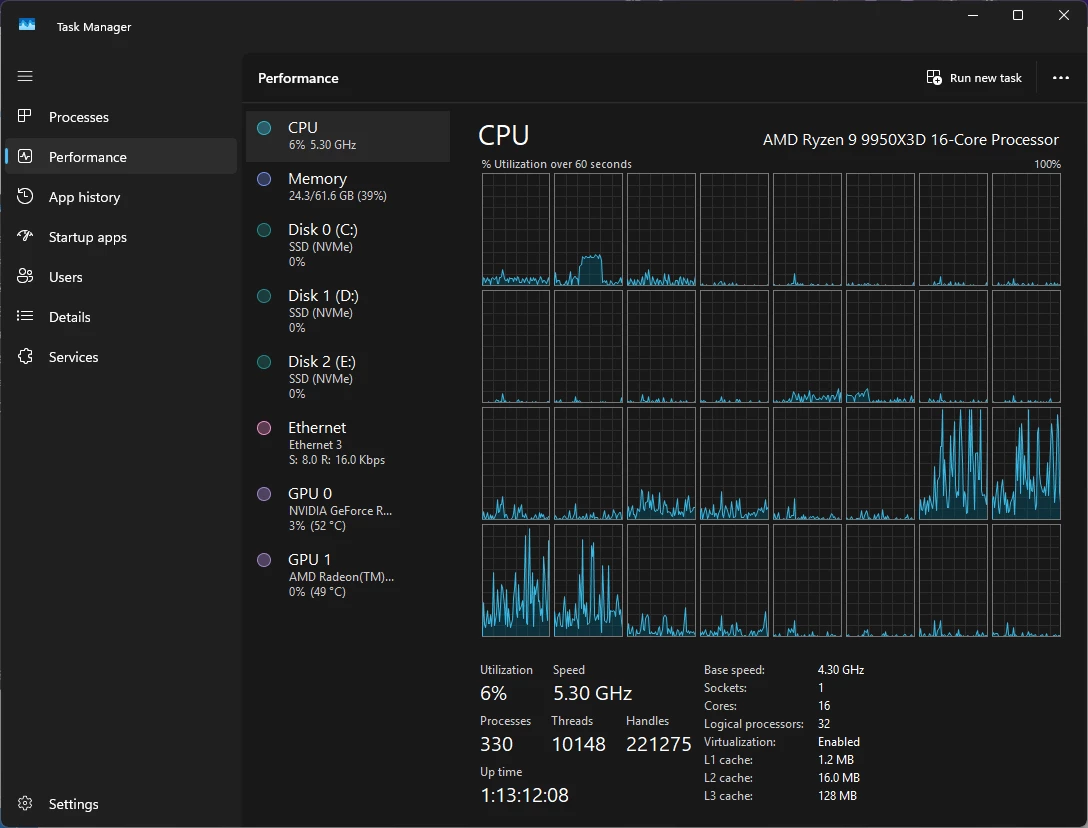
Task: Open the Settings gear icon
Action: click(26, 804)
